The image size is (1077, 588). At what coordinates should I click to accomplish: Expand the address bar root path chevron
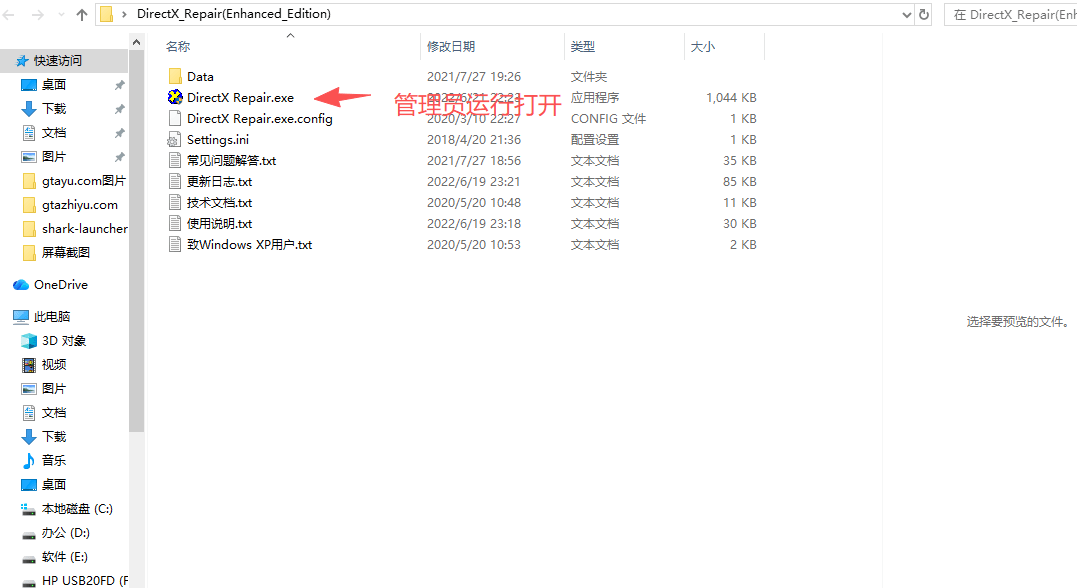pyautogui.click(x=124, y=14)
